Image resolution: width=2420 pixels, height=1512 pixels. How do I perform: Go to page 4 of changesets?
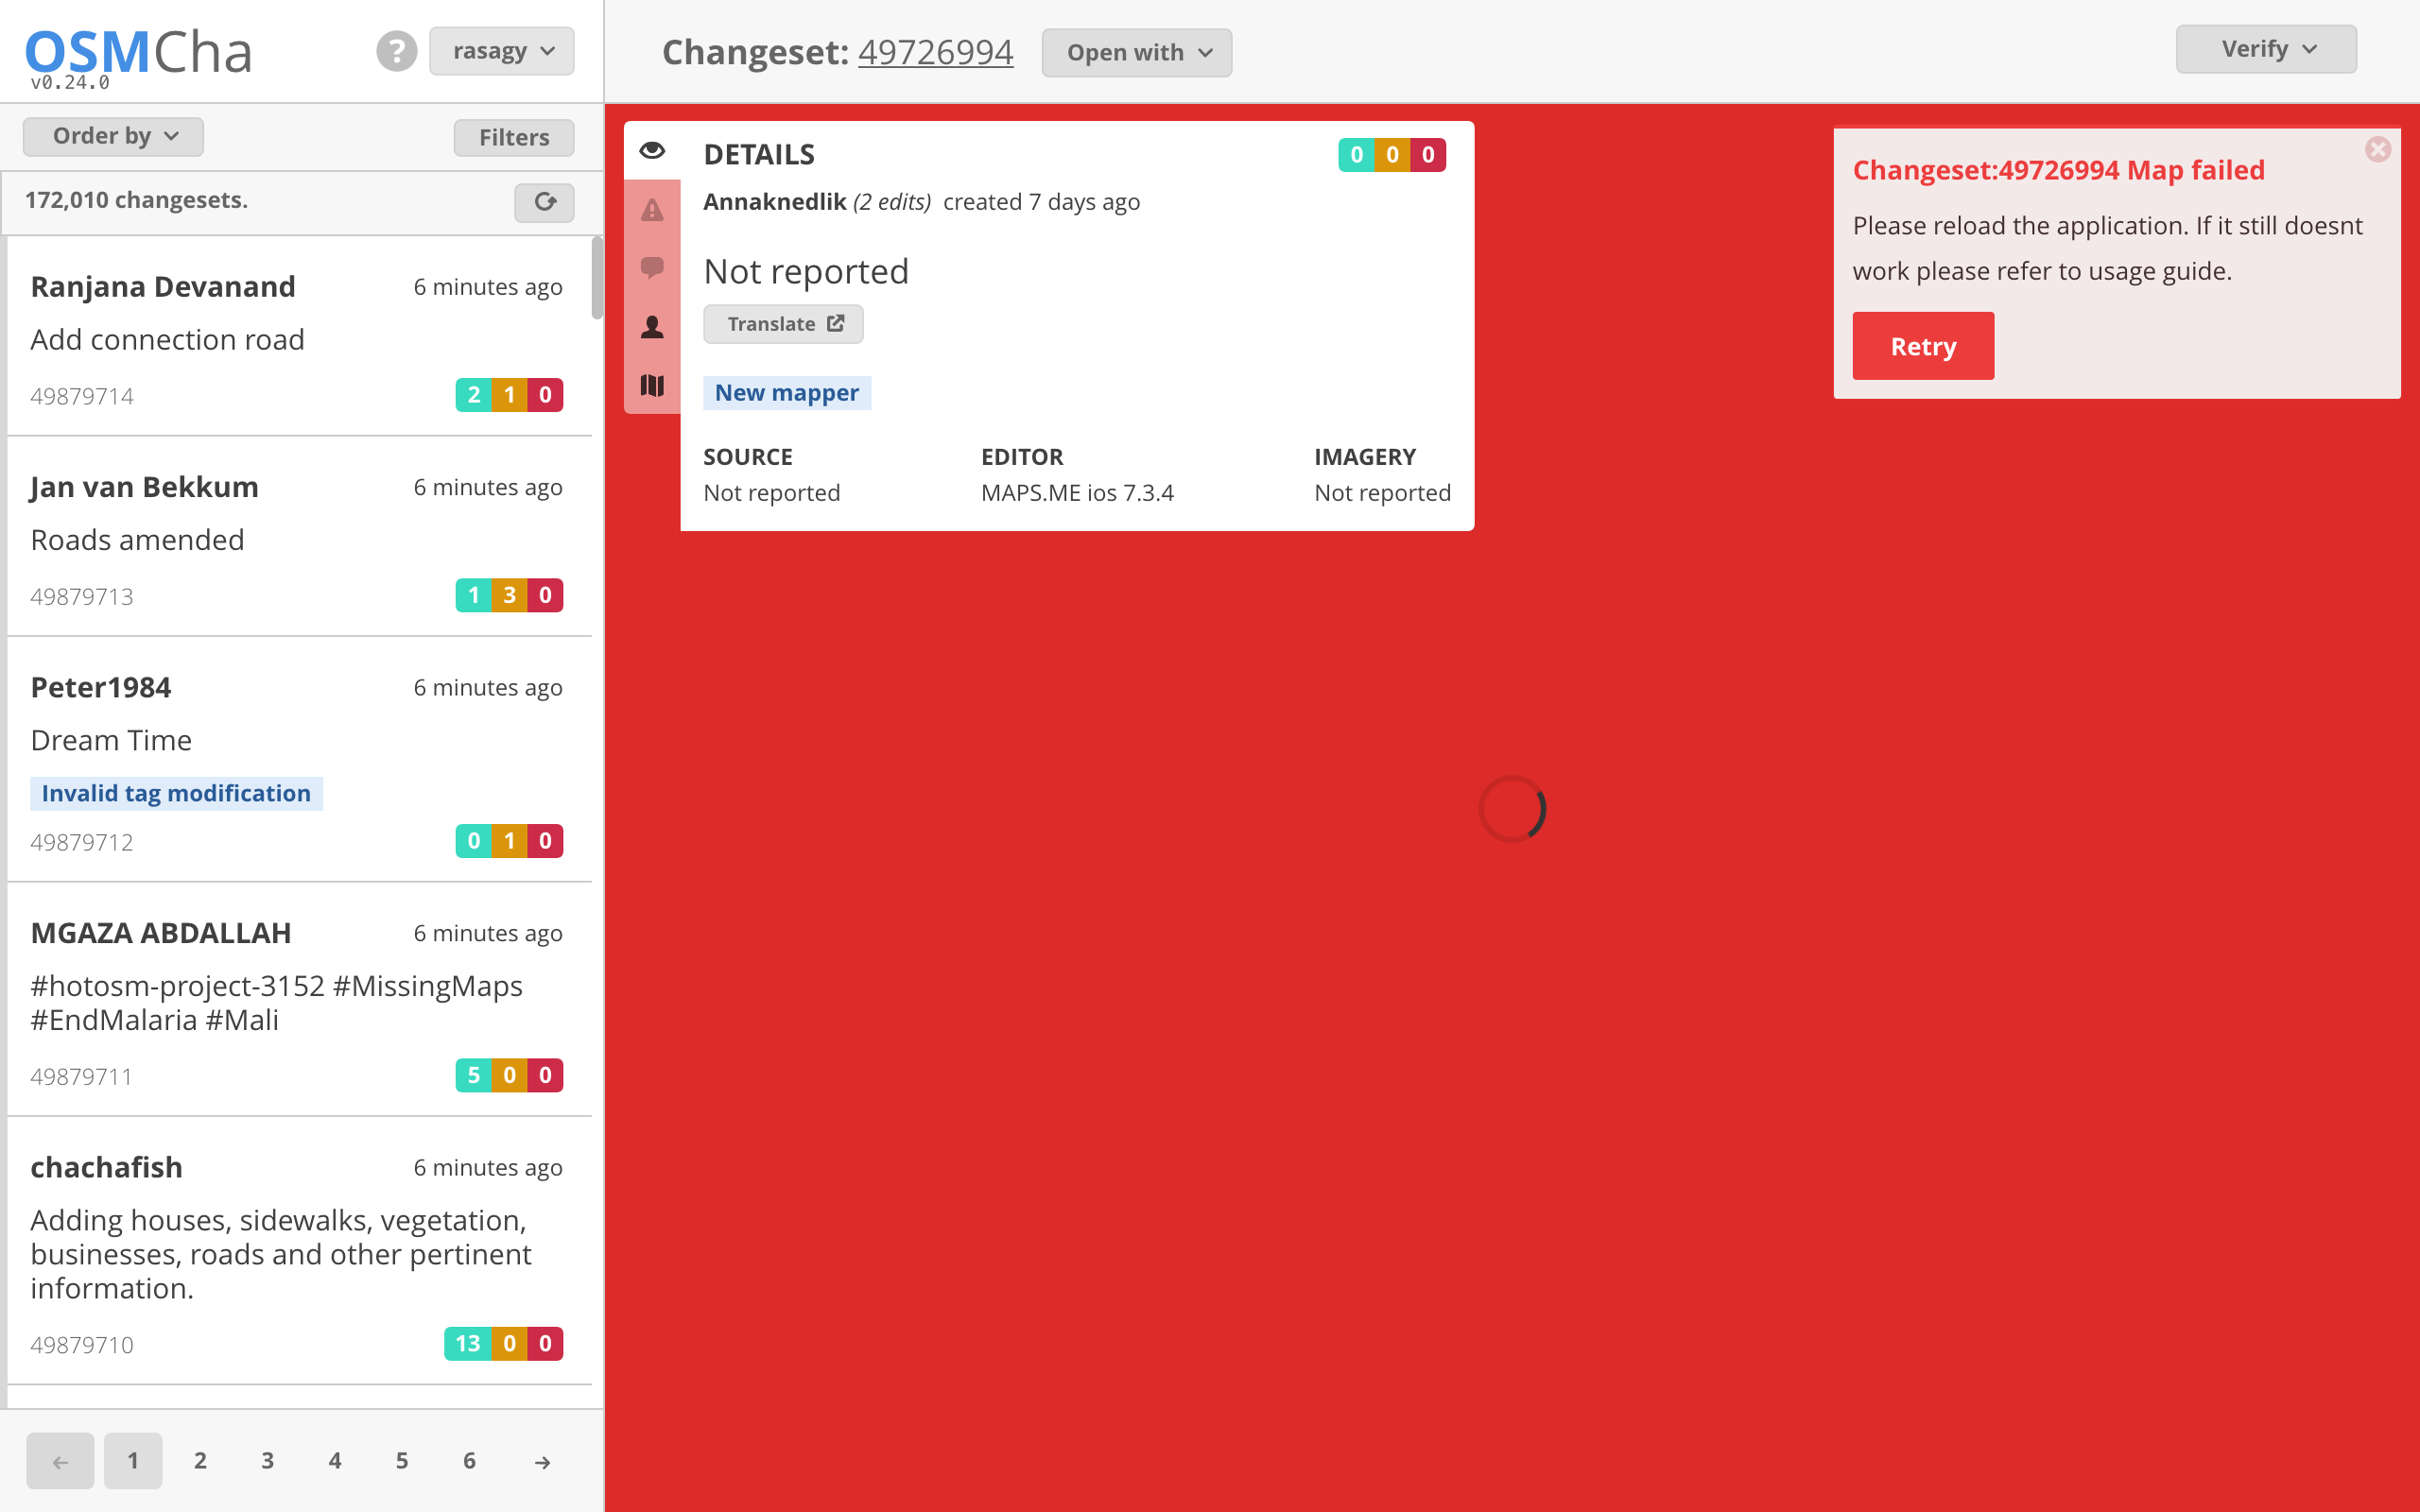334,1461
